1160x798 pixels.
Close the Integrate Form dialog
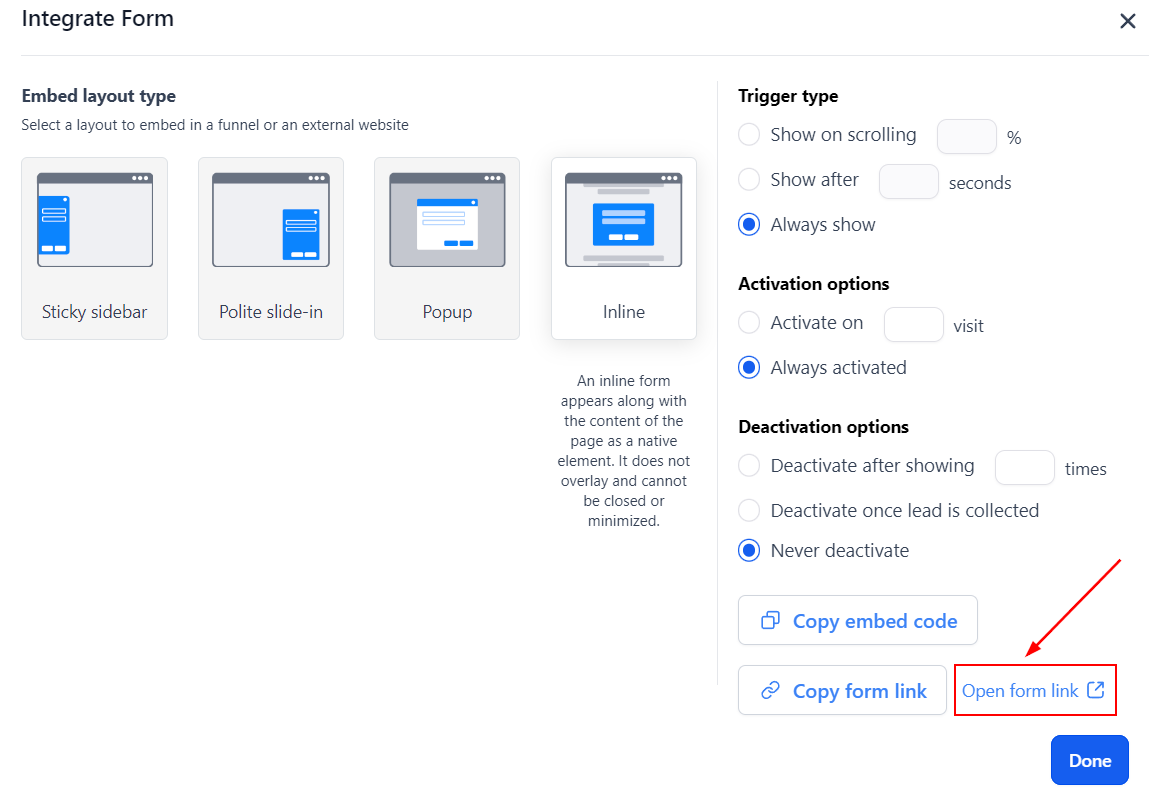click(x=1128, y=21)
